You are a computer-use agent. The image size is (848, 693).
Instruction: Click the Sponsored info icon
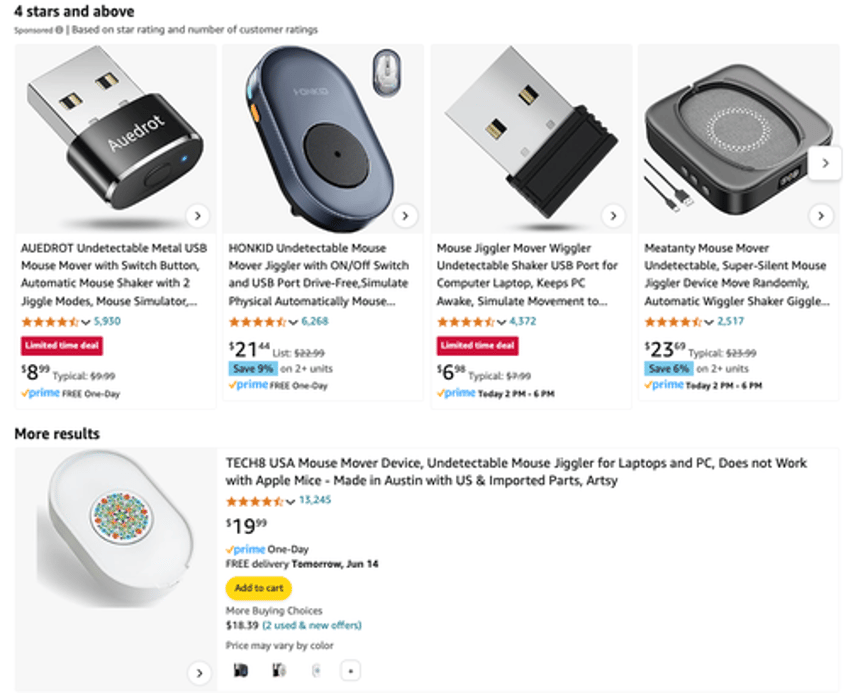pyautogui.click(x=59, y=30)
